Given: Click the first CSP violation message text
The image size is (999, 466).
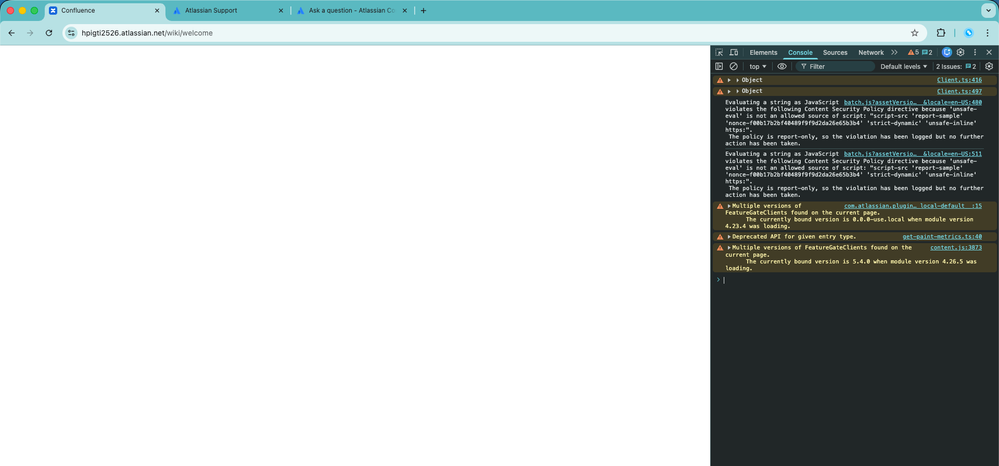Looking at the screenshot, I should coord(854,122).
